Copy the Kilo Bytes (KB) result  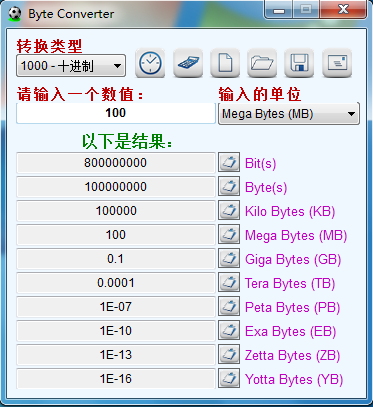tap(229, 210)
